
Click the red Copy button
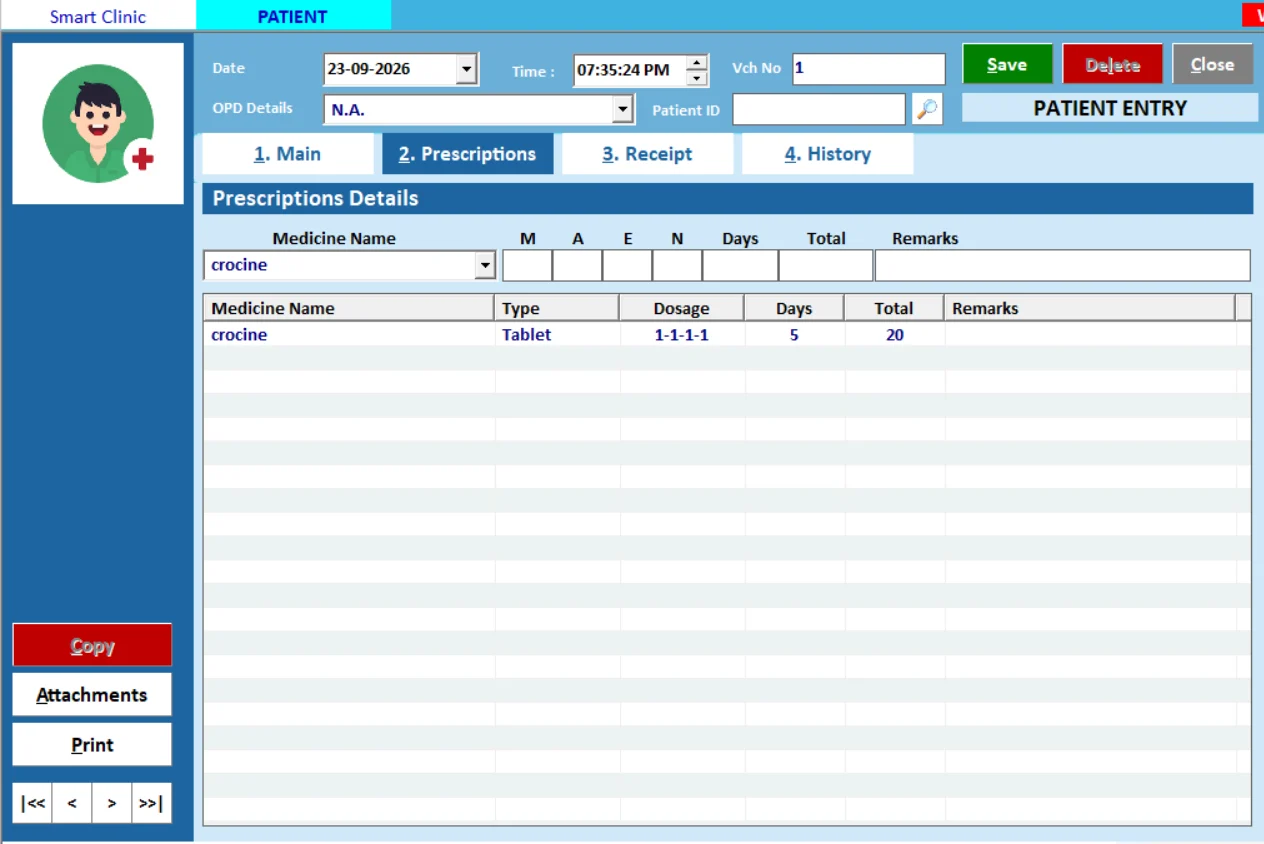pyautogui.click(x=92, y=645)
